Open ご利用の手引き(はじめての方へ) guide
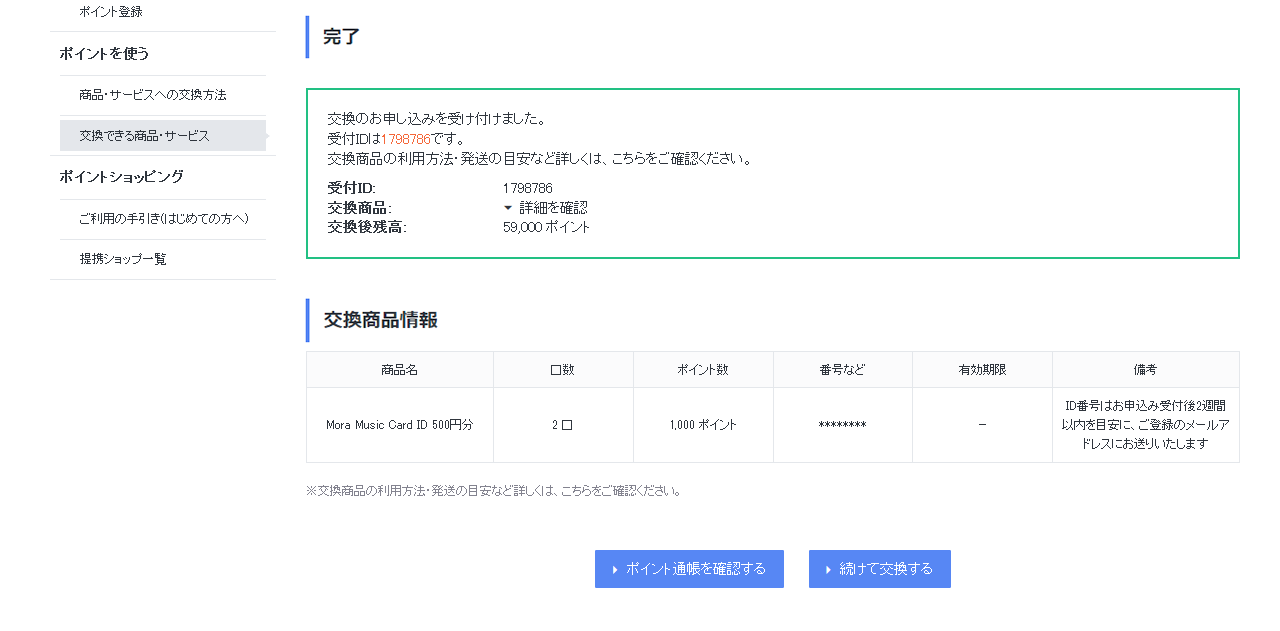This screenshot has height=631, width=1280. click(x=164, y=219)
